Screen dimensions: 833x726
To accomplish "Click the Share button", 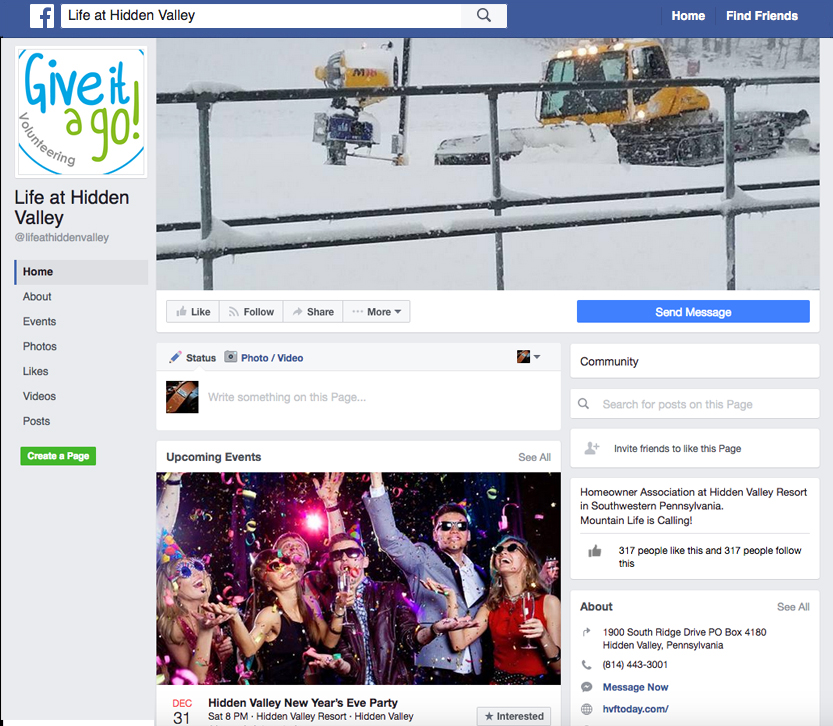I will tap(313, 312).
